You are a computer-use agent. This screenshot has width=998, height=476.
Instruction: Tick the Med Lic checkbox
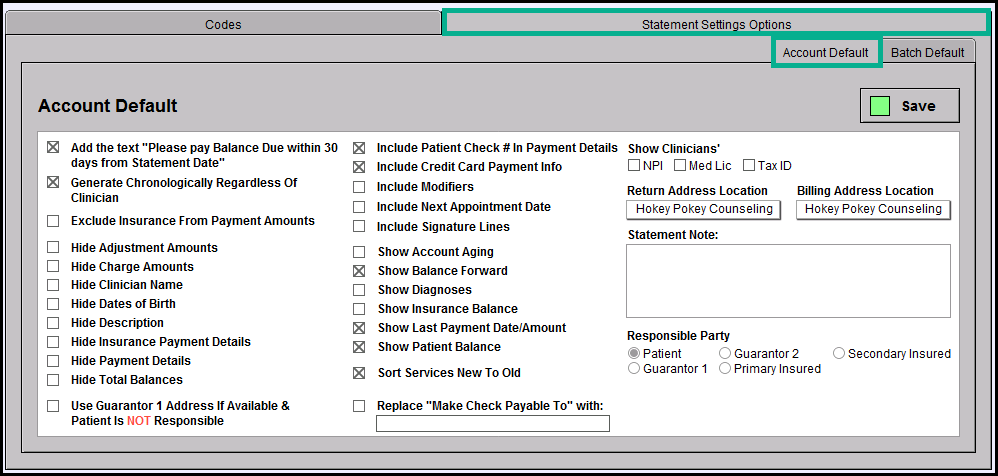680,166
